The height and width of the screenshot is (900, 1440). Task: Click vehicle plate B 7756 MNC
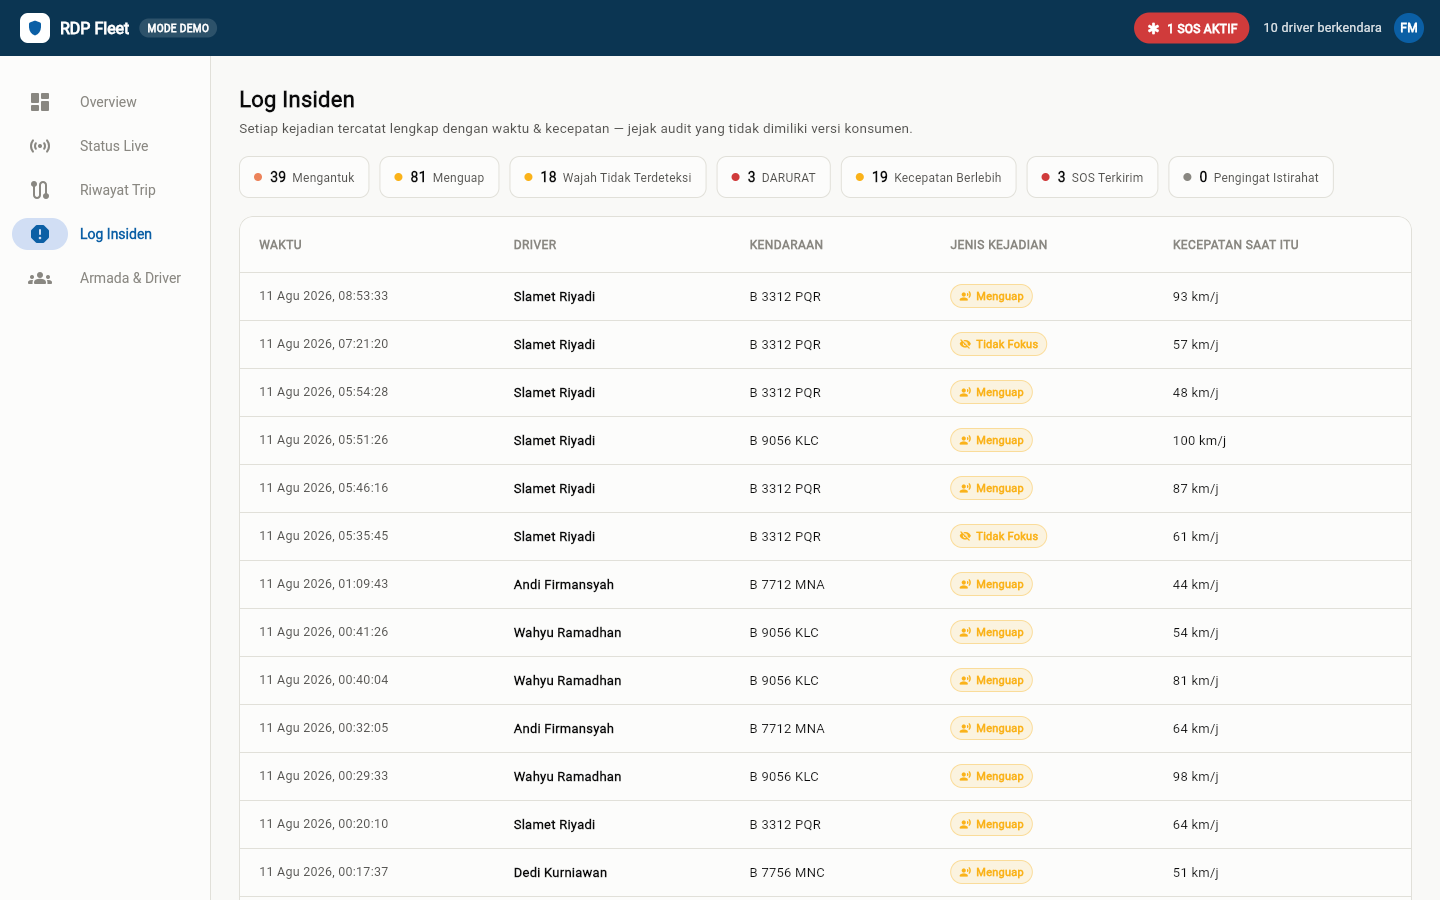click(787, 872)
